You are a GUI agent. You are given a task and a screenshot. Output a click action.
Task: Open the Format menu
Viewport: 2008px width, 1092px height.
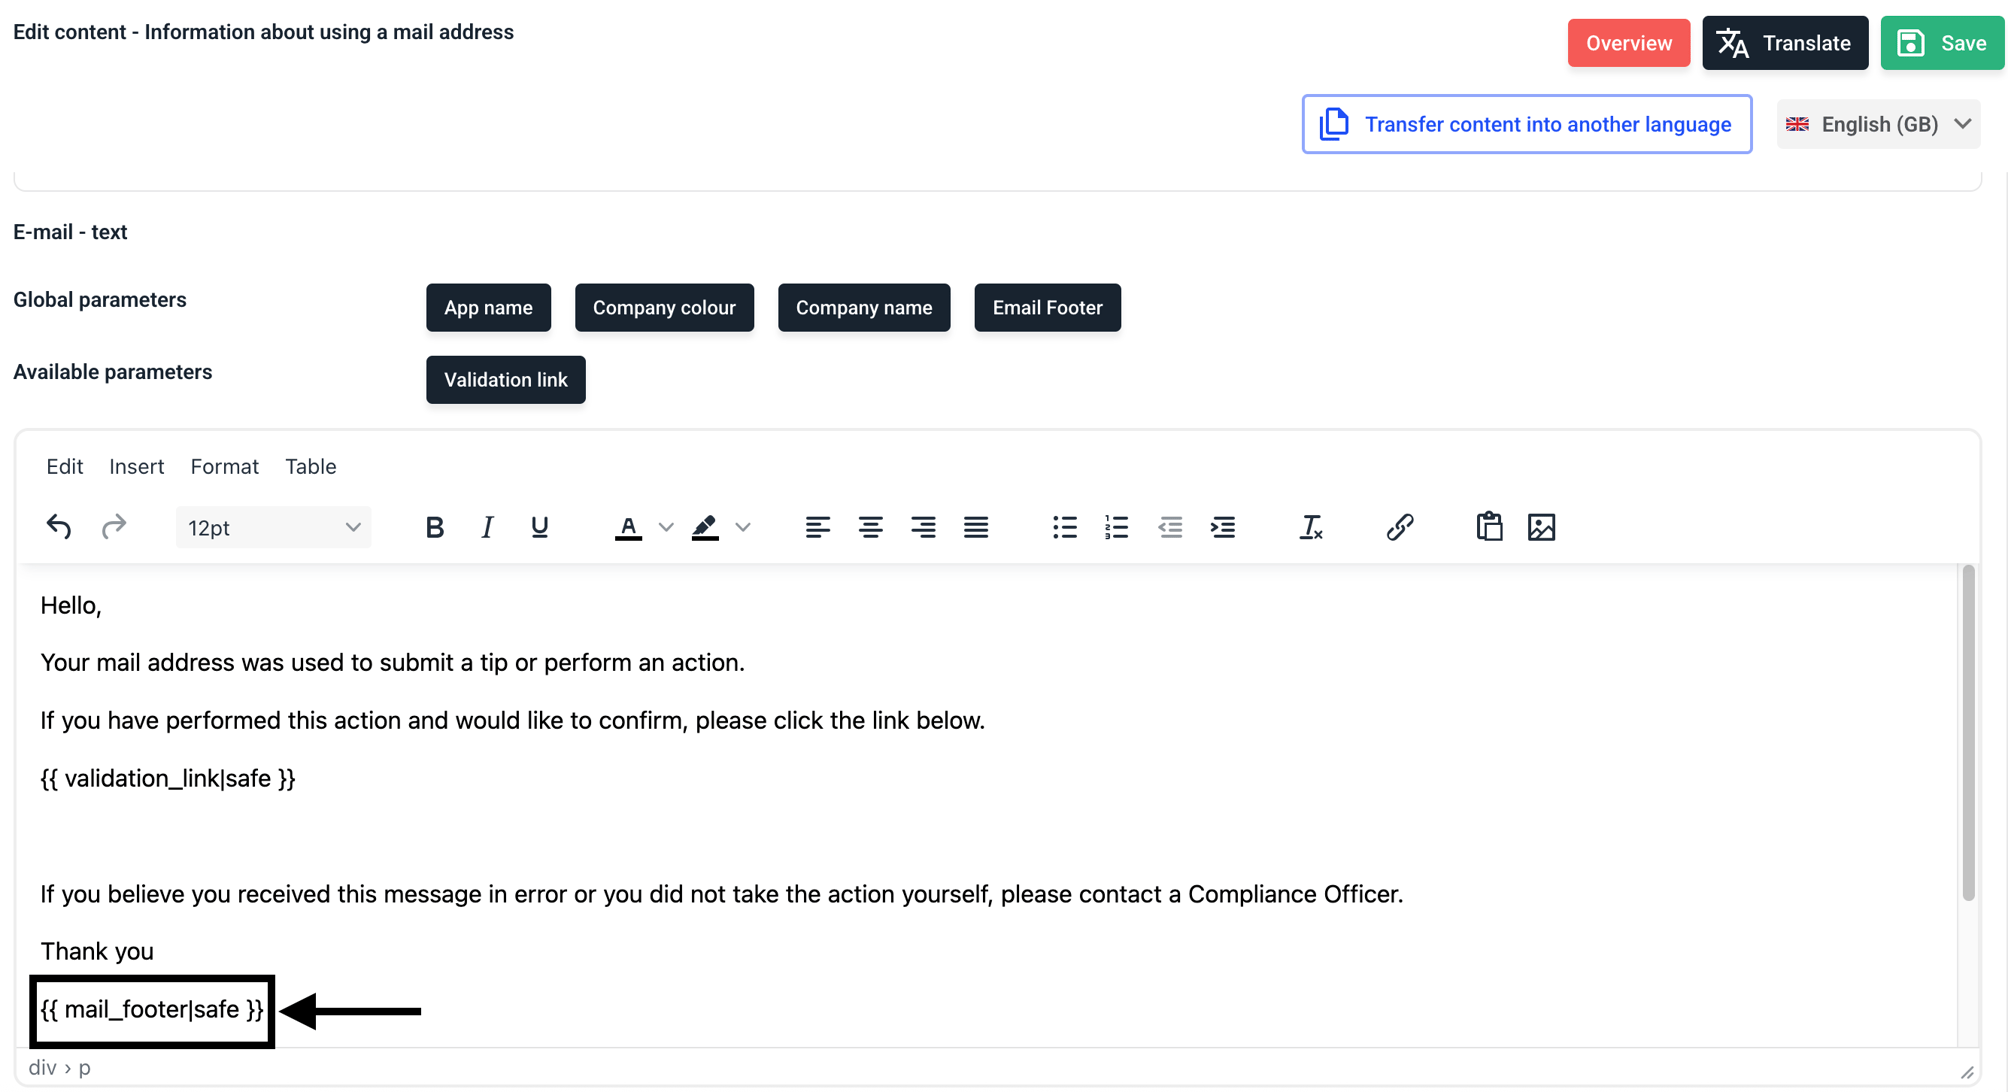pos(225,466)
